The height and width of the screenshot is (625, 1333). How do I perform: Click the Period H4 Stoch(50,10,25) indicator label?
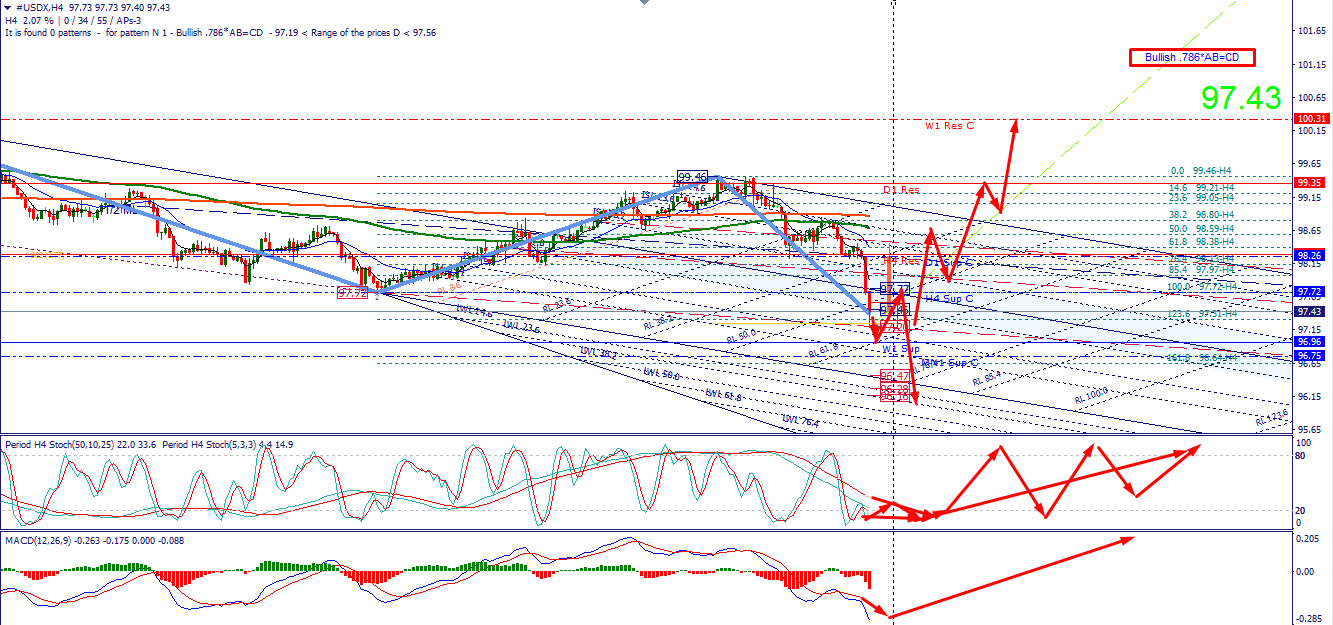coord(80,444)
